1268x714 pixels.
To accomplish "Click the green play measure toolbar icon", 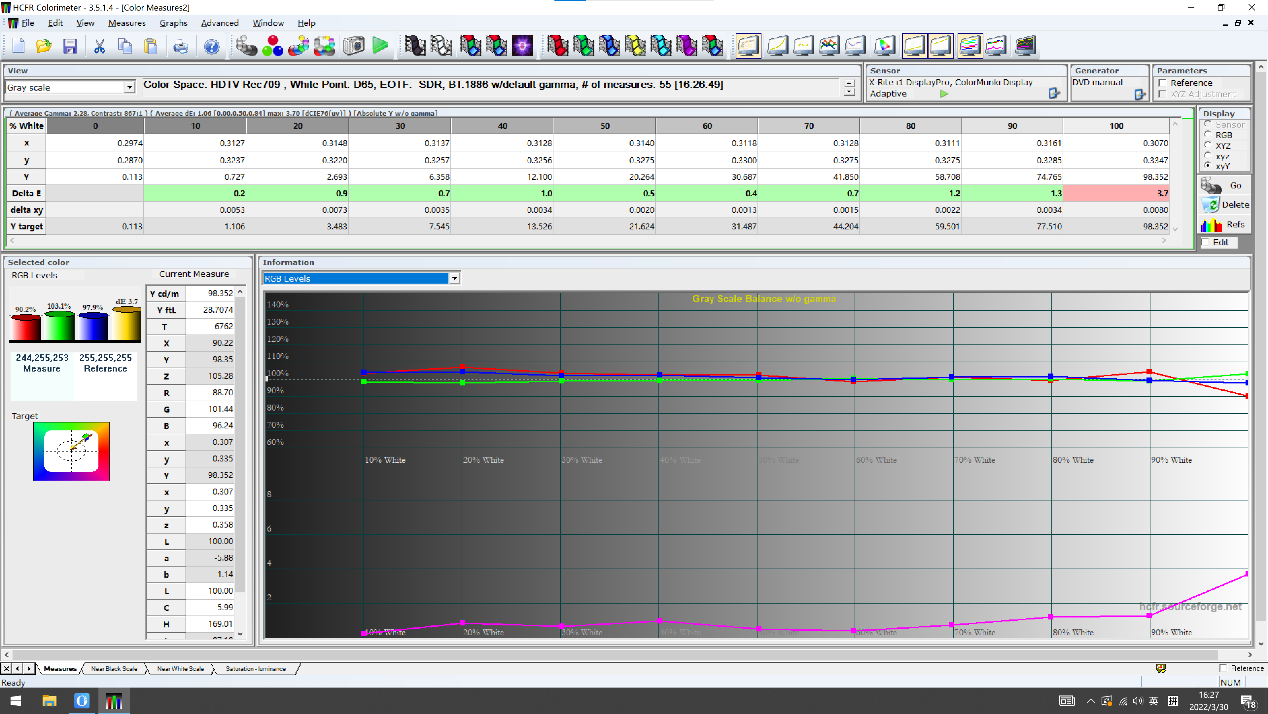I will (380, 45).
